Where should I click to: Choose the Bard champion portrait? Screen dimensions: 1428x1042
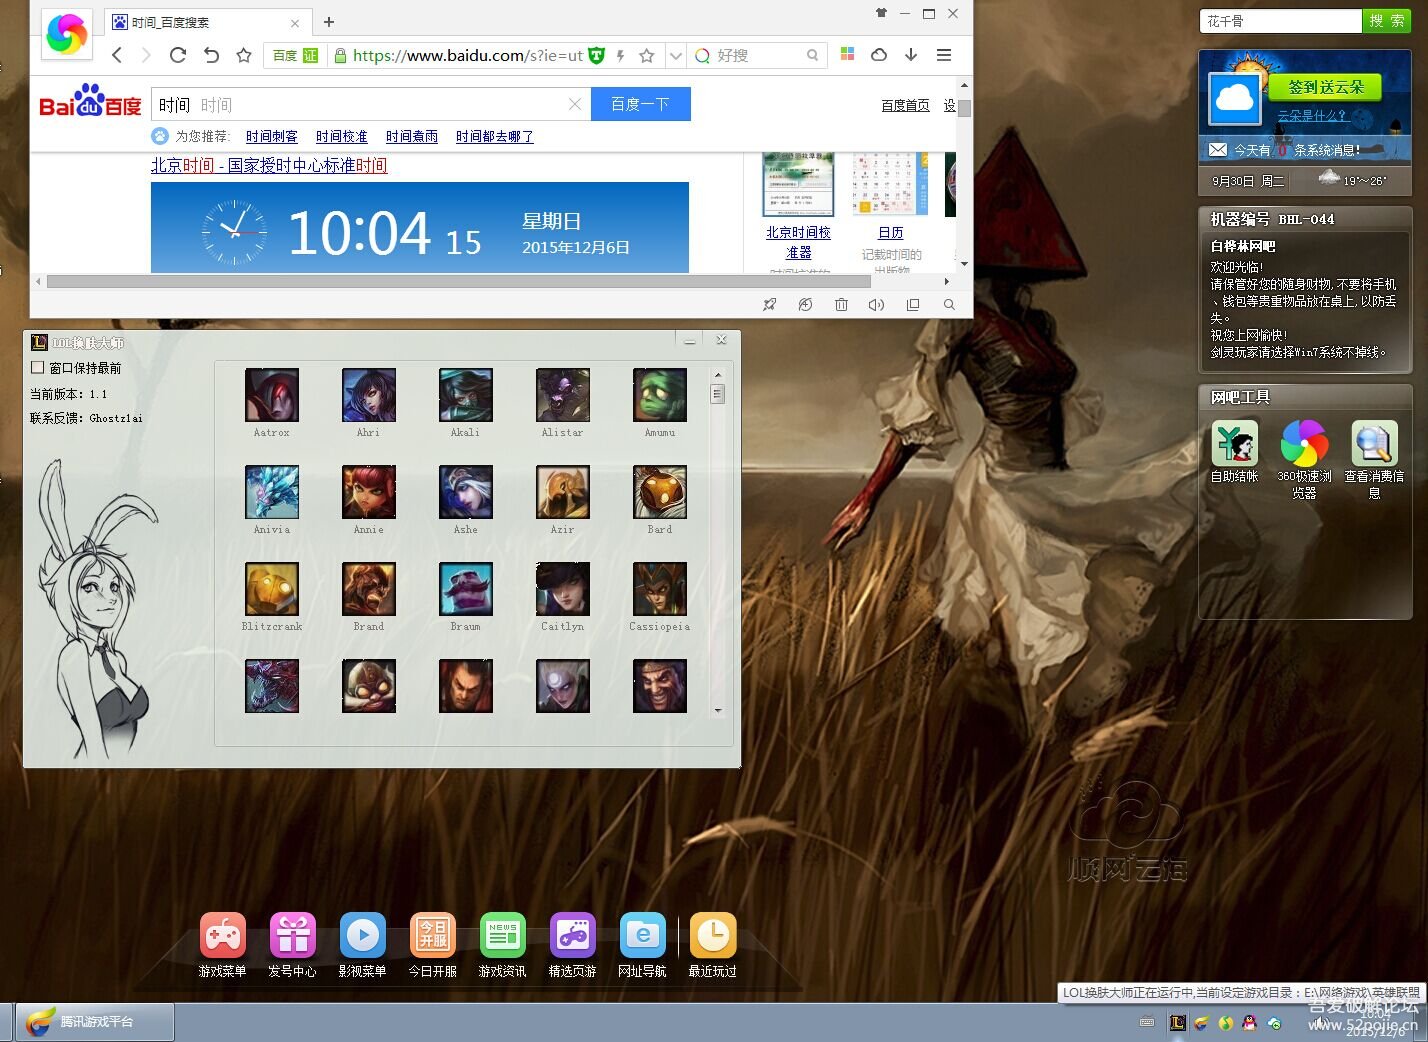pyautogui.click(x=660, y=492)
